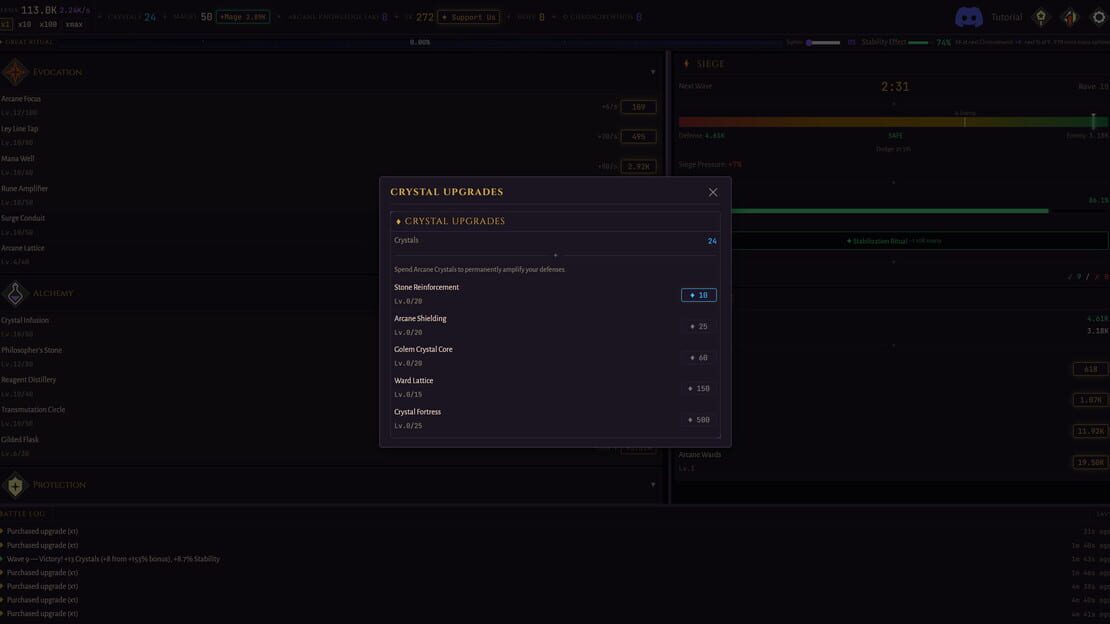Click the 2:31 next wave timer

point(895,86)
